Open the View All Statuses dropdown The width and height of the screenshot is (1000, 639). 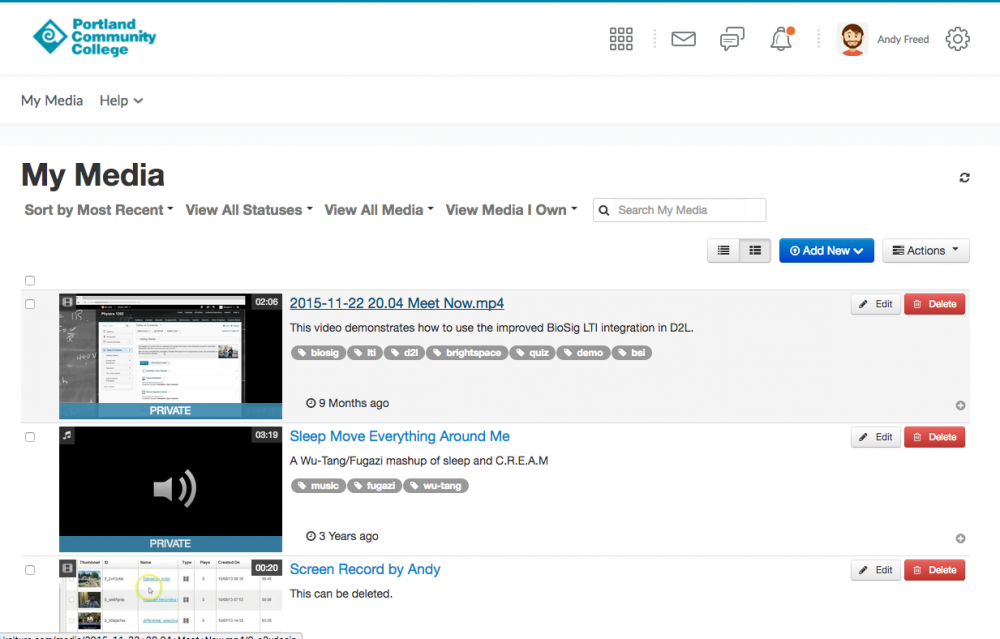(248, 210)
